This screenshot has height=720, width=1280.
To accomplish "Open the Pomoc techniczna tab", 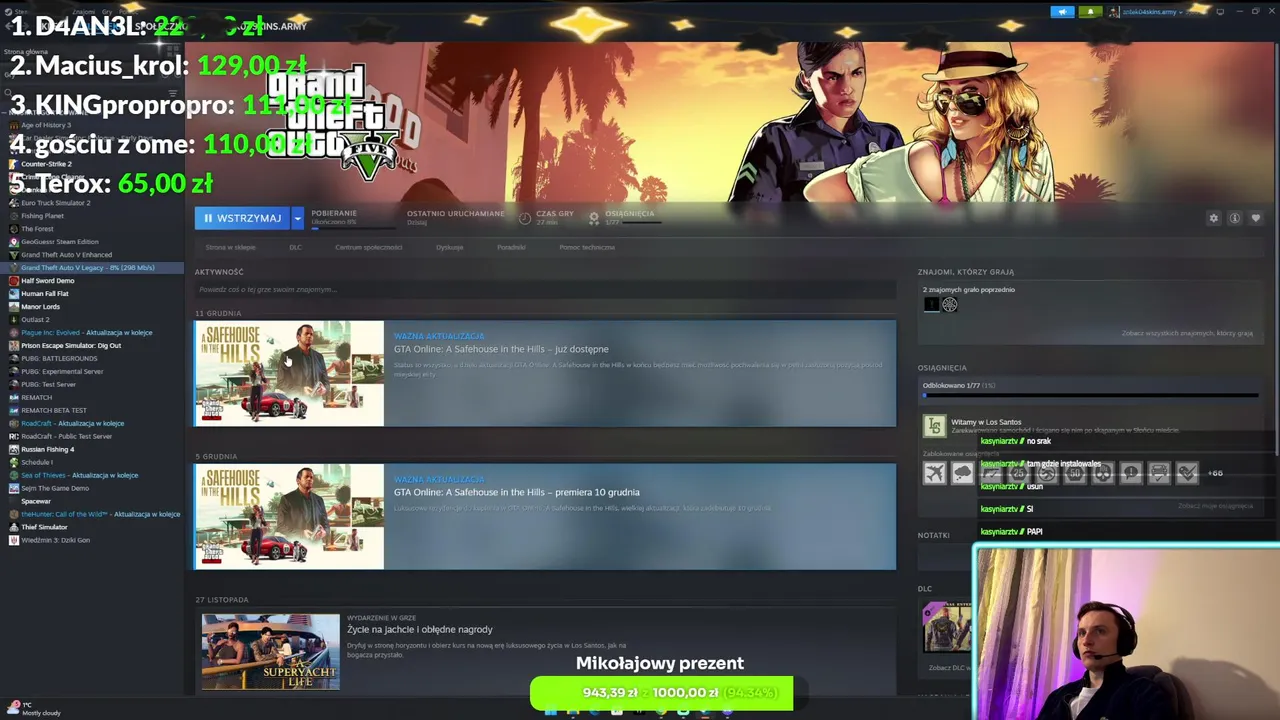I will (x=587, y=247).
